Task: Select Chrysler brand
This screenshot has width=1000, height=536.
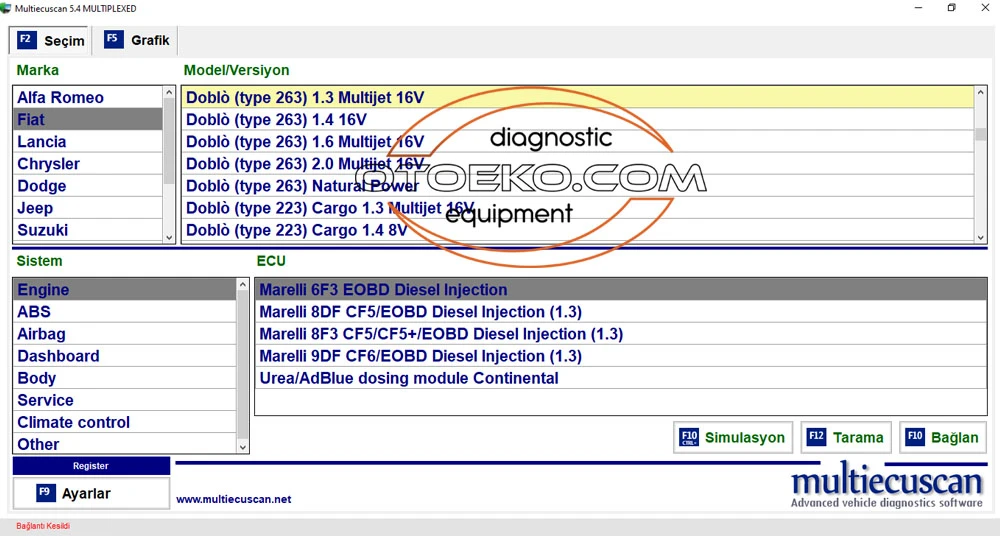Action: tap(88, 164)
